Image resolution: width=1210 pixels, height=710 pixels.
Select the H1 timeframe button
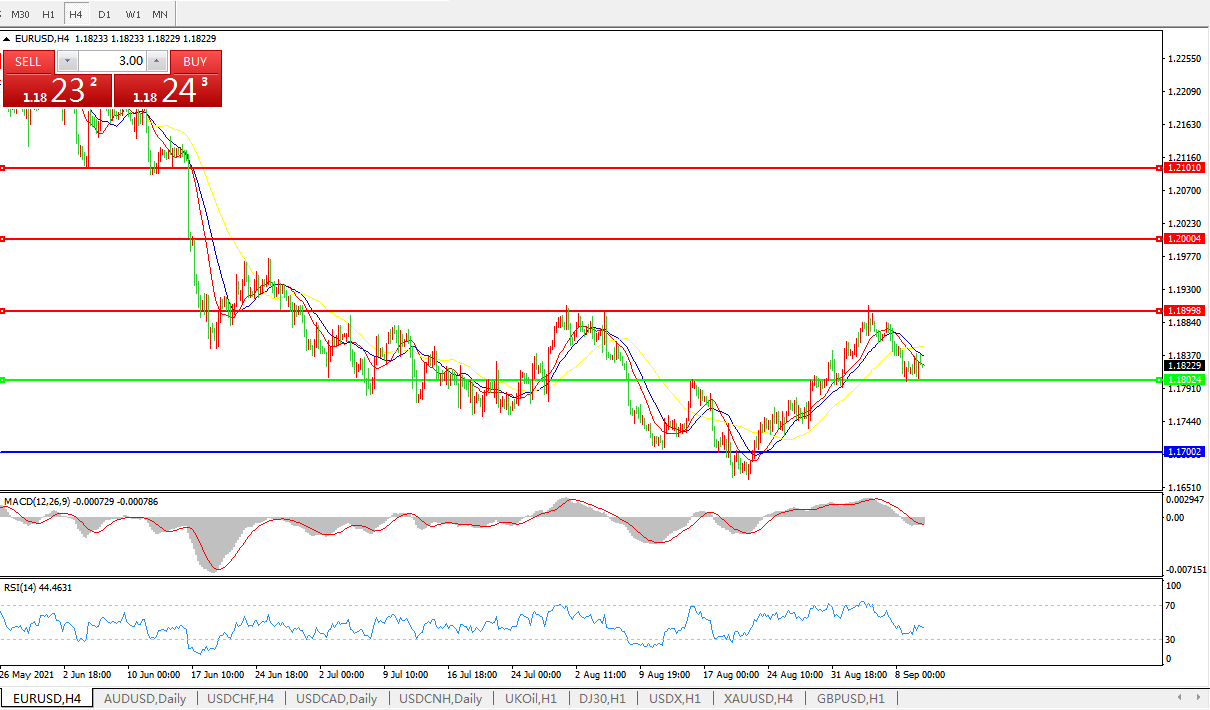coord(48,14)
